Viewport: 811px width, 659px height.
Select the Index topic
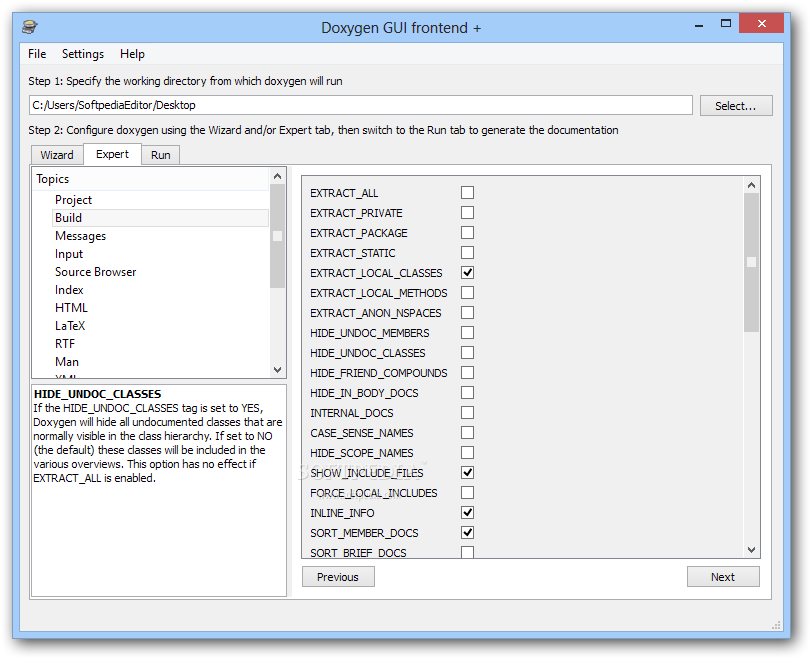69,290
